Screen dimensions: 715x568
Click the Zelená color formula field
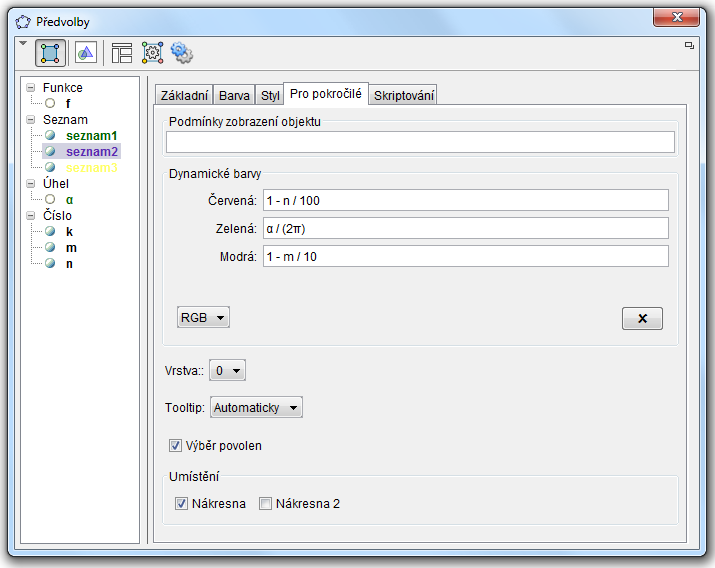pyautogui.click(x=466, y=228)
